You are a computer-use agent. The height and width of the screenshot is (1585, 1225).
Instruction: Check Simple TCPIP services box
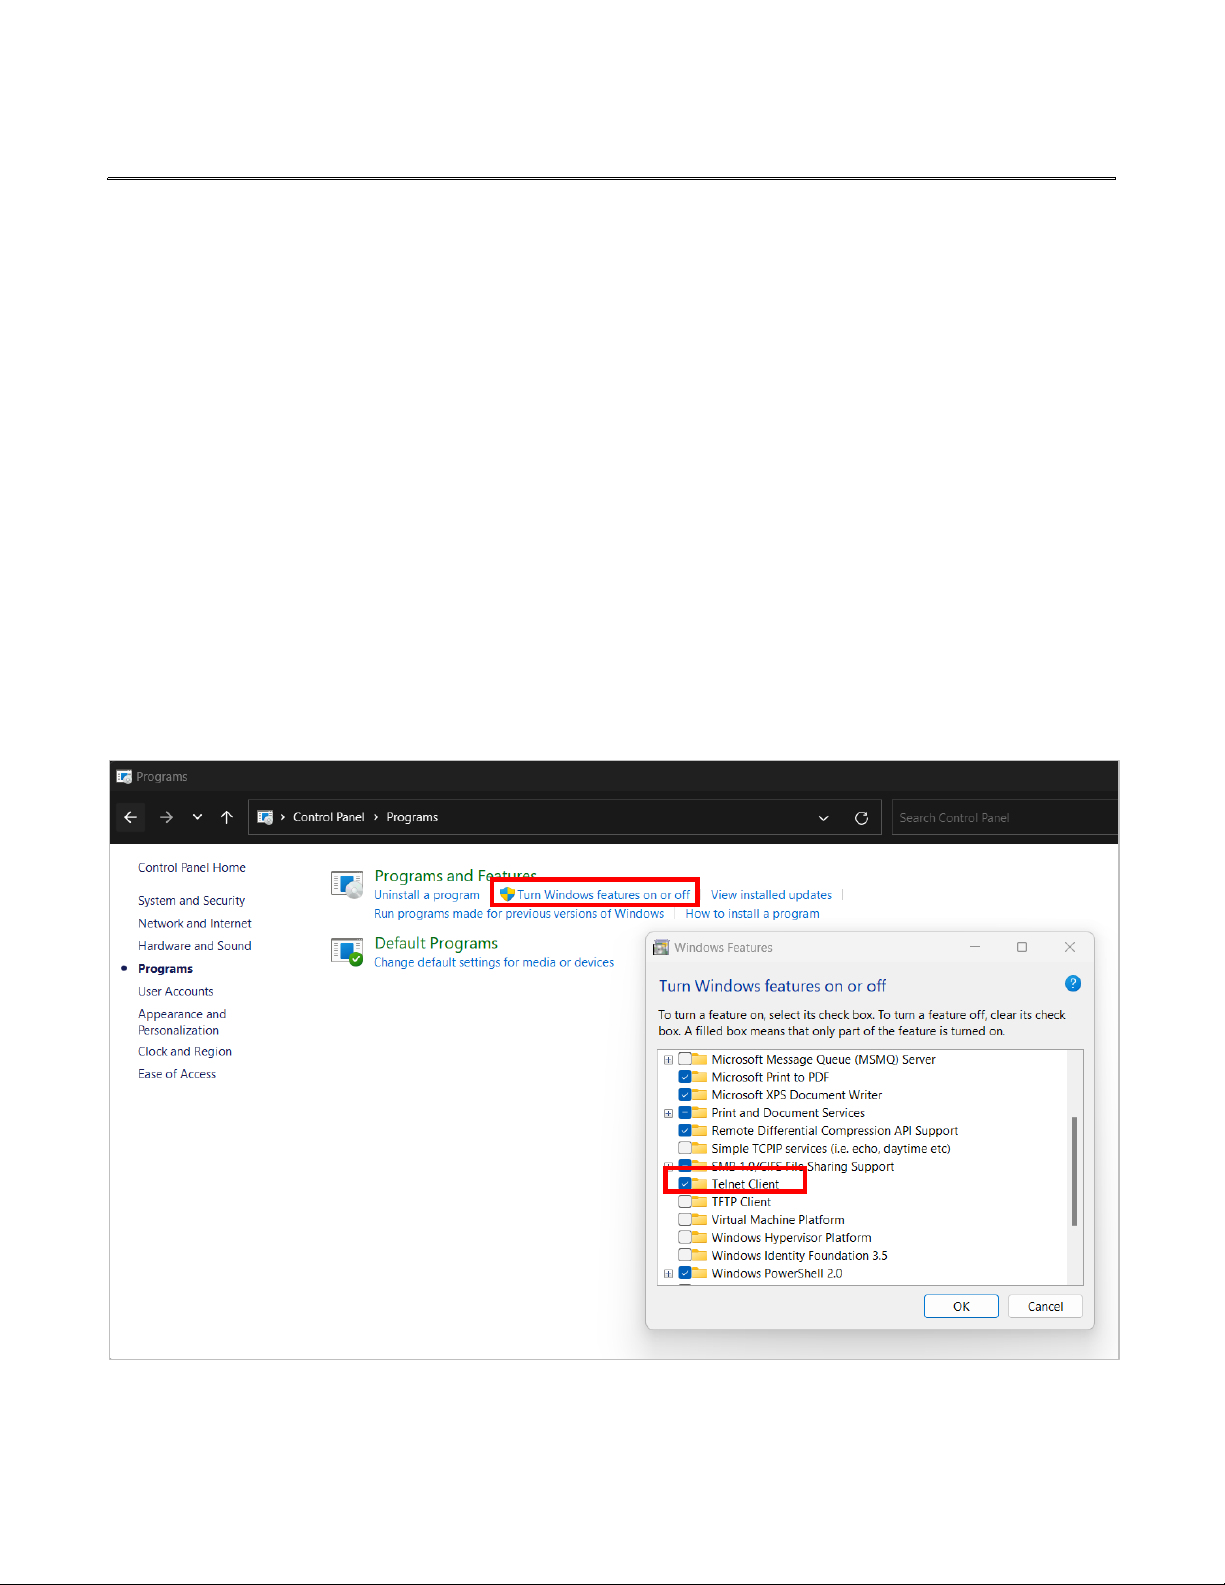(x=685, y=1149)
